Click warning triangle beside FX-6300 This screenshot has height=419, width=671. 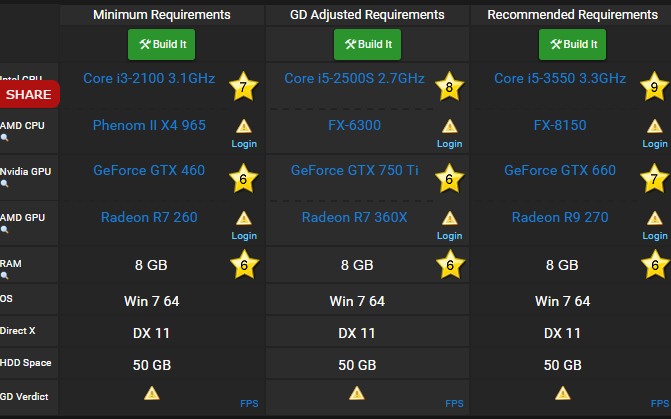(449, 126)
